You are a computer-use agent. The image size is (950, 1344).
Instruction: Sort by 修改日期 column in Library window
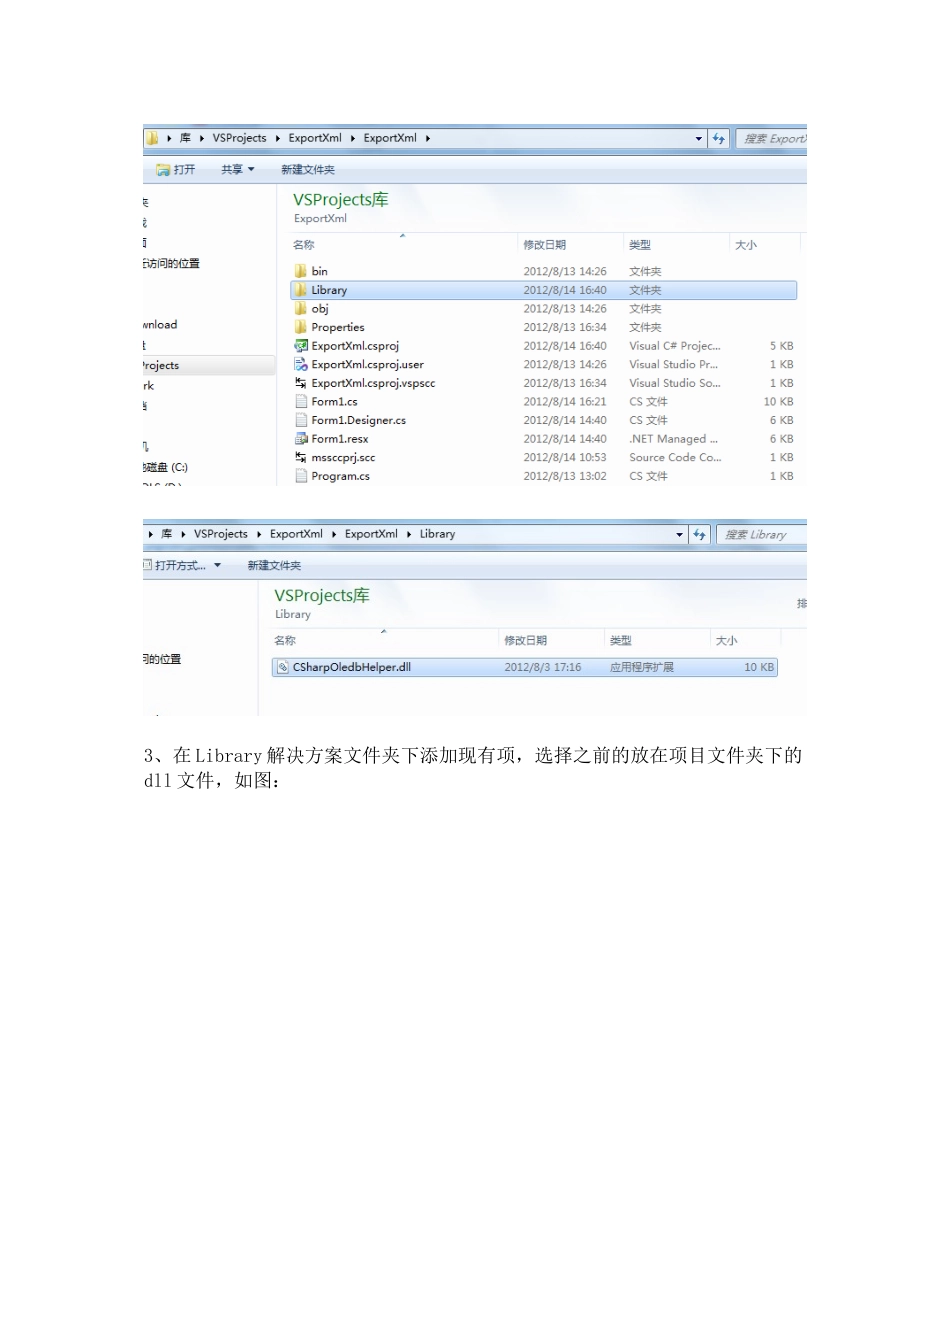pos(526,641)
